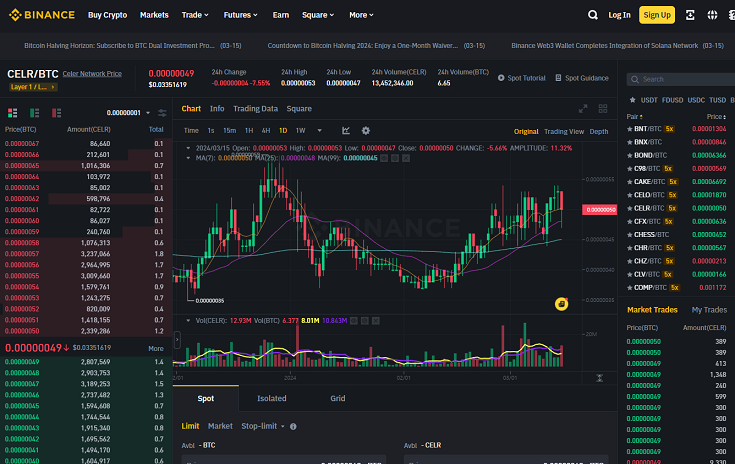Open multi-chart grid layout icon
735x464 pixels.
click(603, 109)
